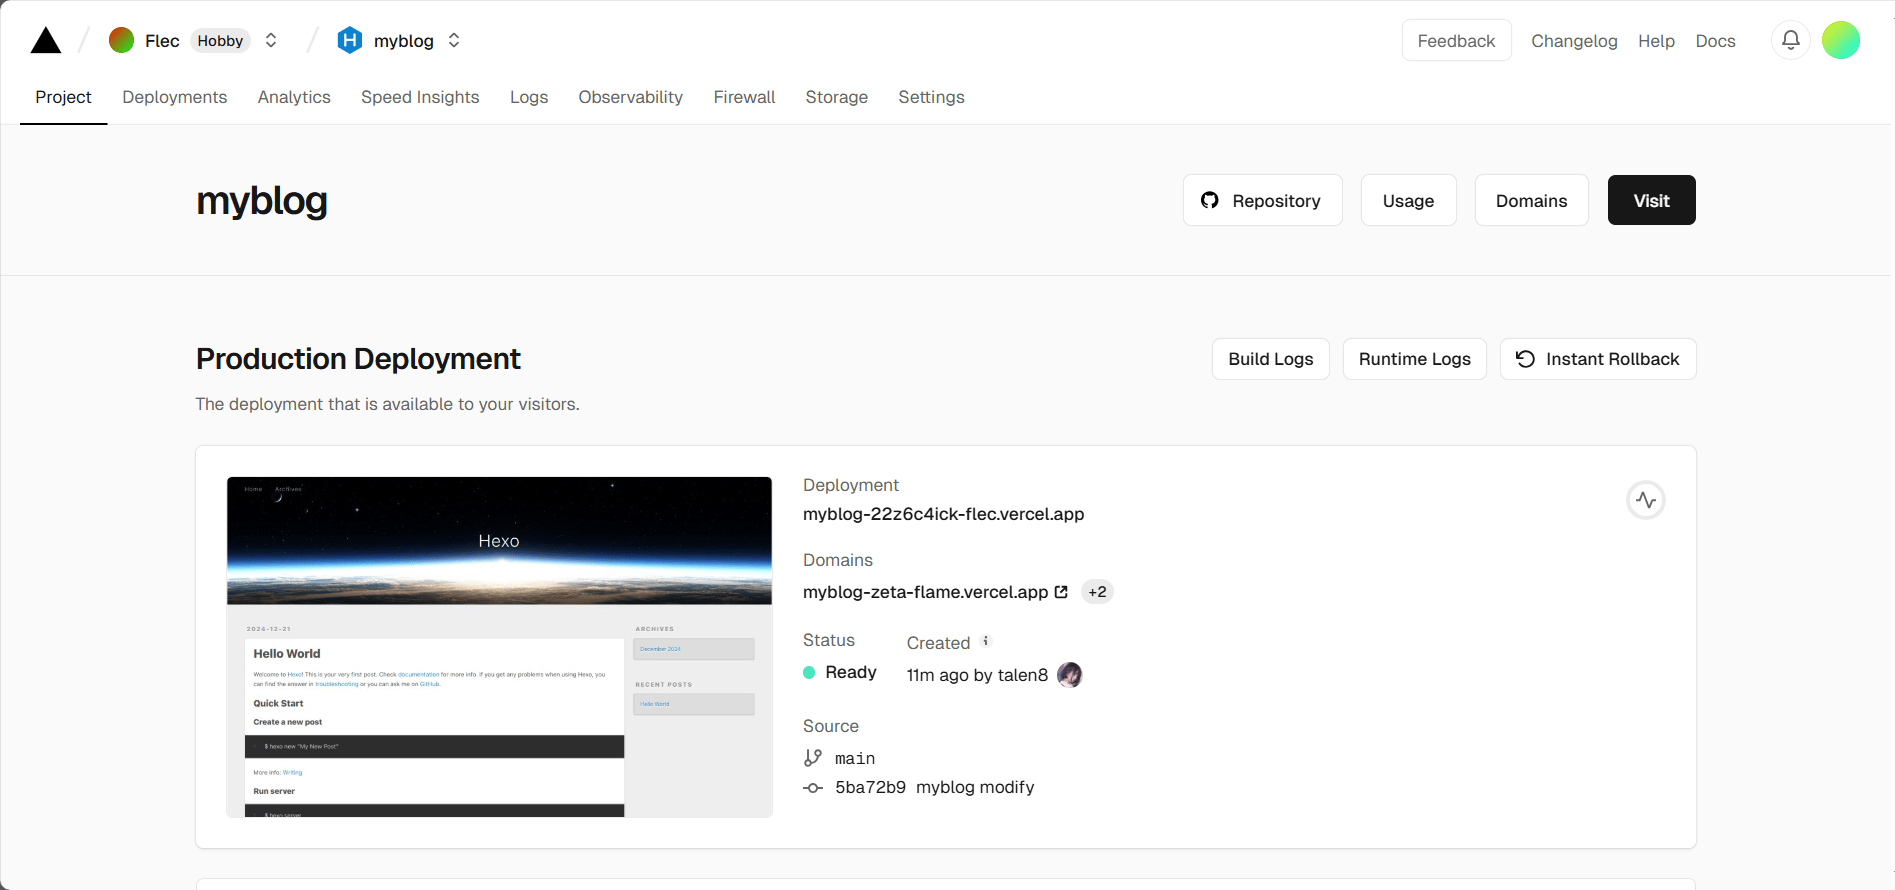
Task: Open the user avatar menu
Action: (1840, 40)
